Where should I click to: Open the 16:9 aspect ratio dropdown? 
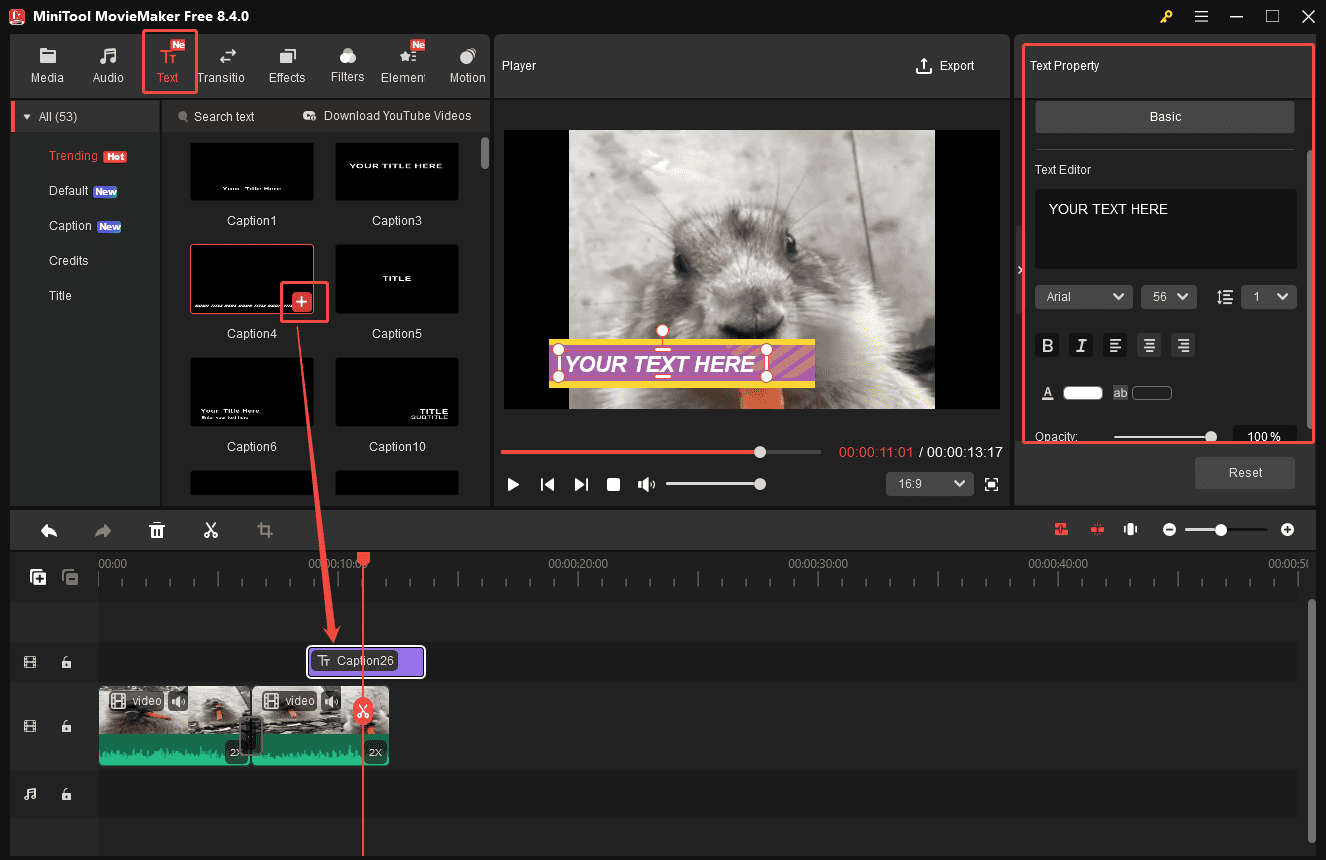(x=929, y=484)
